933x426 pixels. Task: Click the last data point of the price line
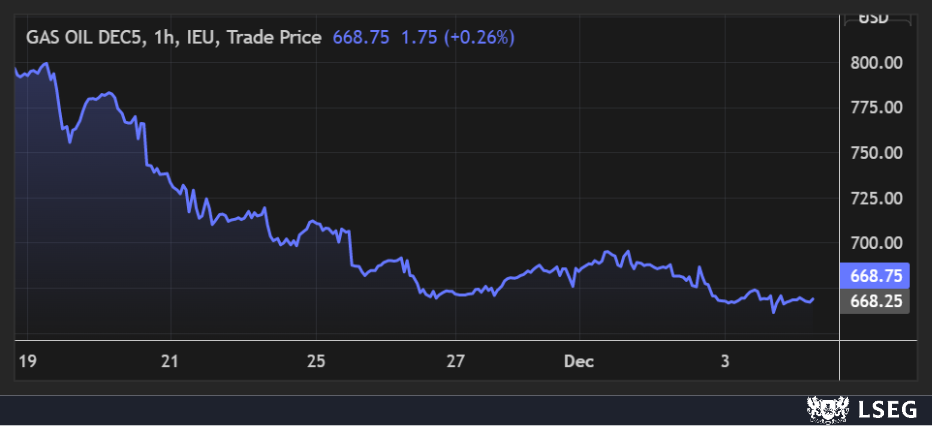point(813,298)
